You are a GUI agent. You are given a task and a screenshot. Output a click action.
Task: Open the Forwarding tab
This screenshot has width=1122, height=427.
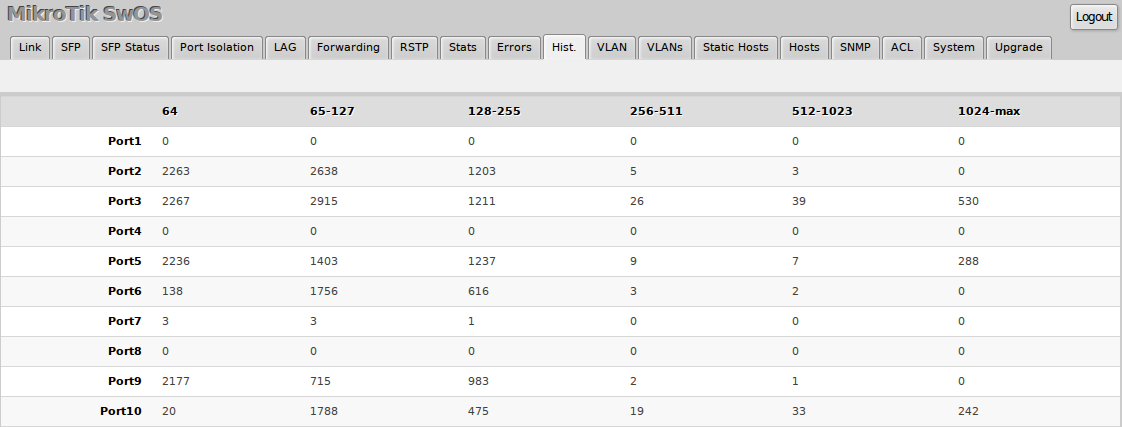click(348, 47)
